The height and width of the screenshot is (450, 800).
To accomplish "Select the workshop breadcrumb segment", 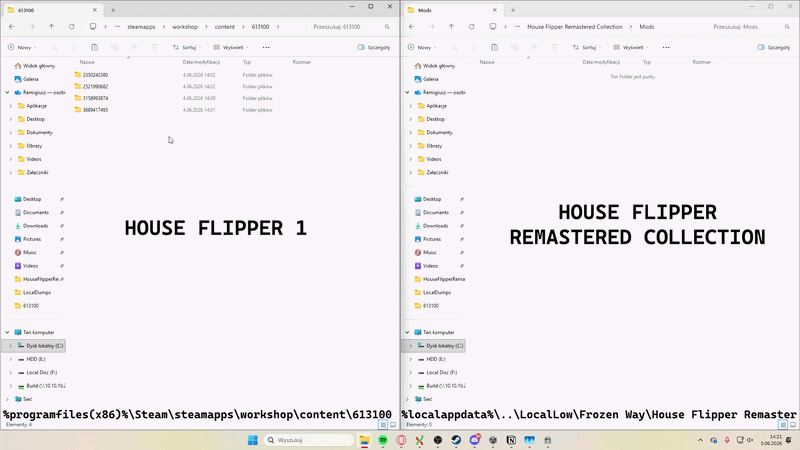I will (185, 27).
